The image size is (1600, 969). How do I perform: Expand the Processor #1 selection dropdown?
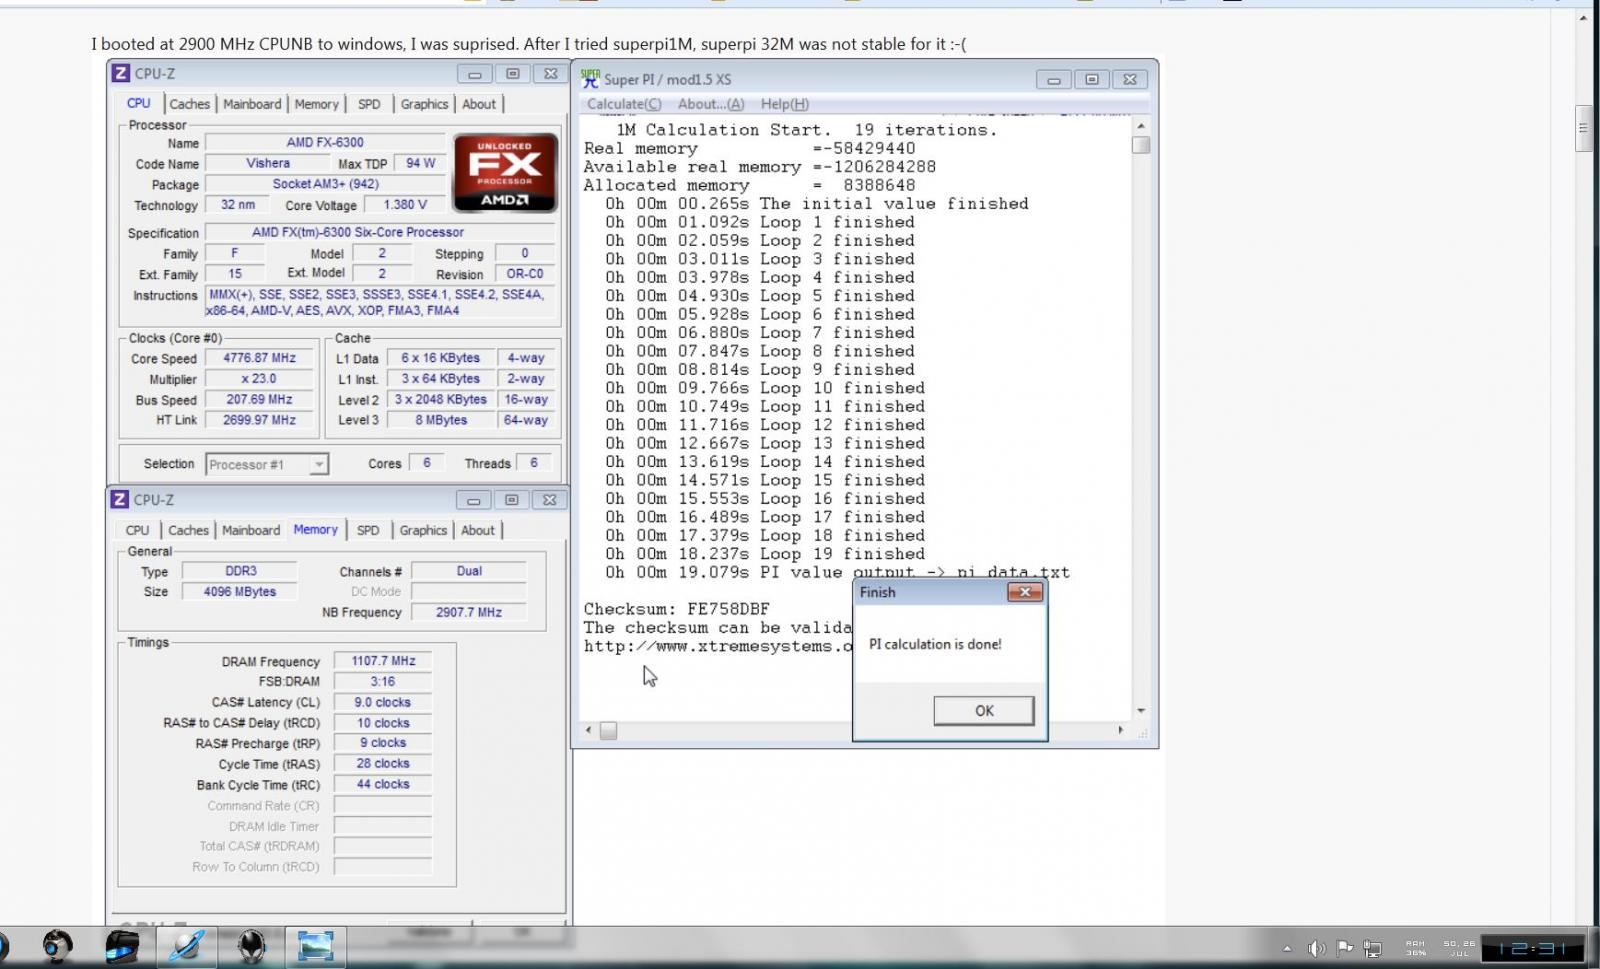click(318, 464)
